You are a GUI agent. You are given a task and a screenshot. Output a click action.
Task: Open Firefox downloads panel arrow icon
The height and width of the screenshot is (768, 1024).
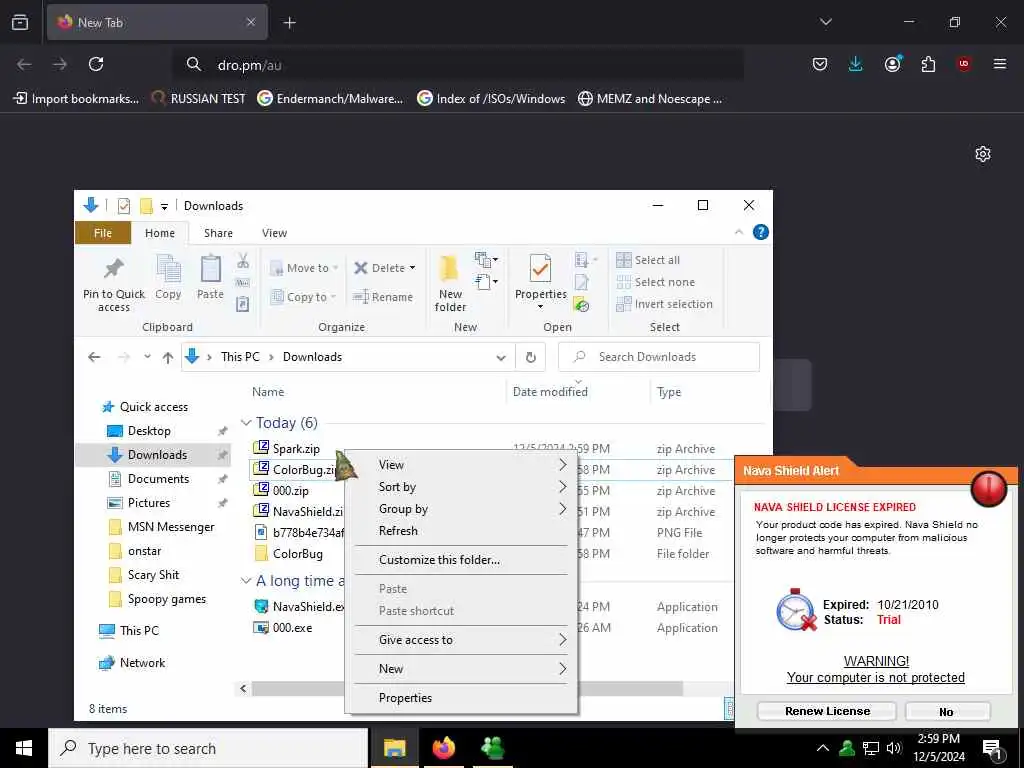click(x=856, y=64)
